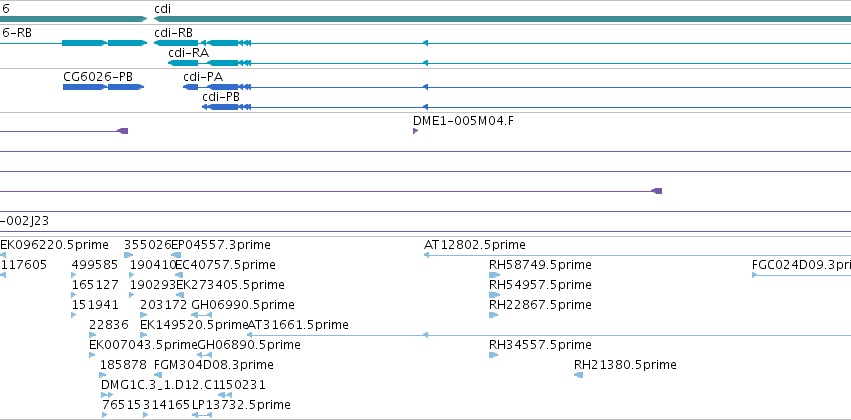Select the RH54957.5prime EST label
851x420 pixels.
point(540,285)
